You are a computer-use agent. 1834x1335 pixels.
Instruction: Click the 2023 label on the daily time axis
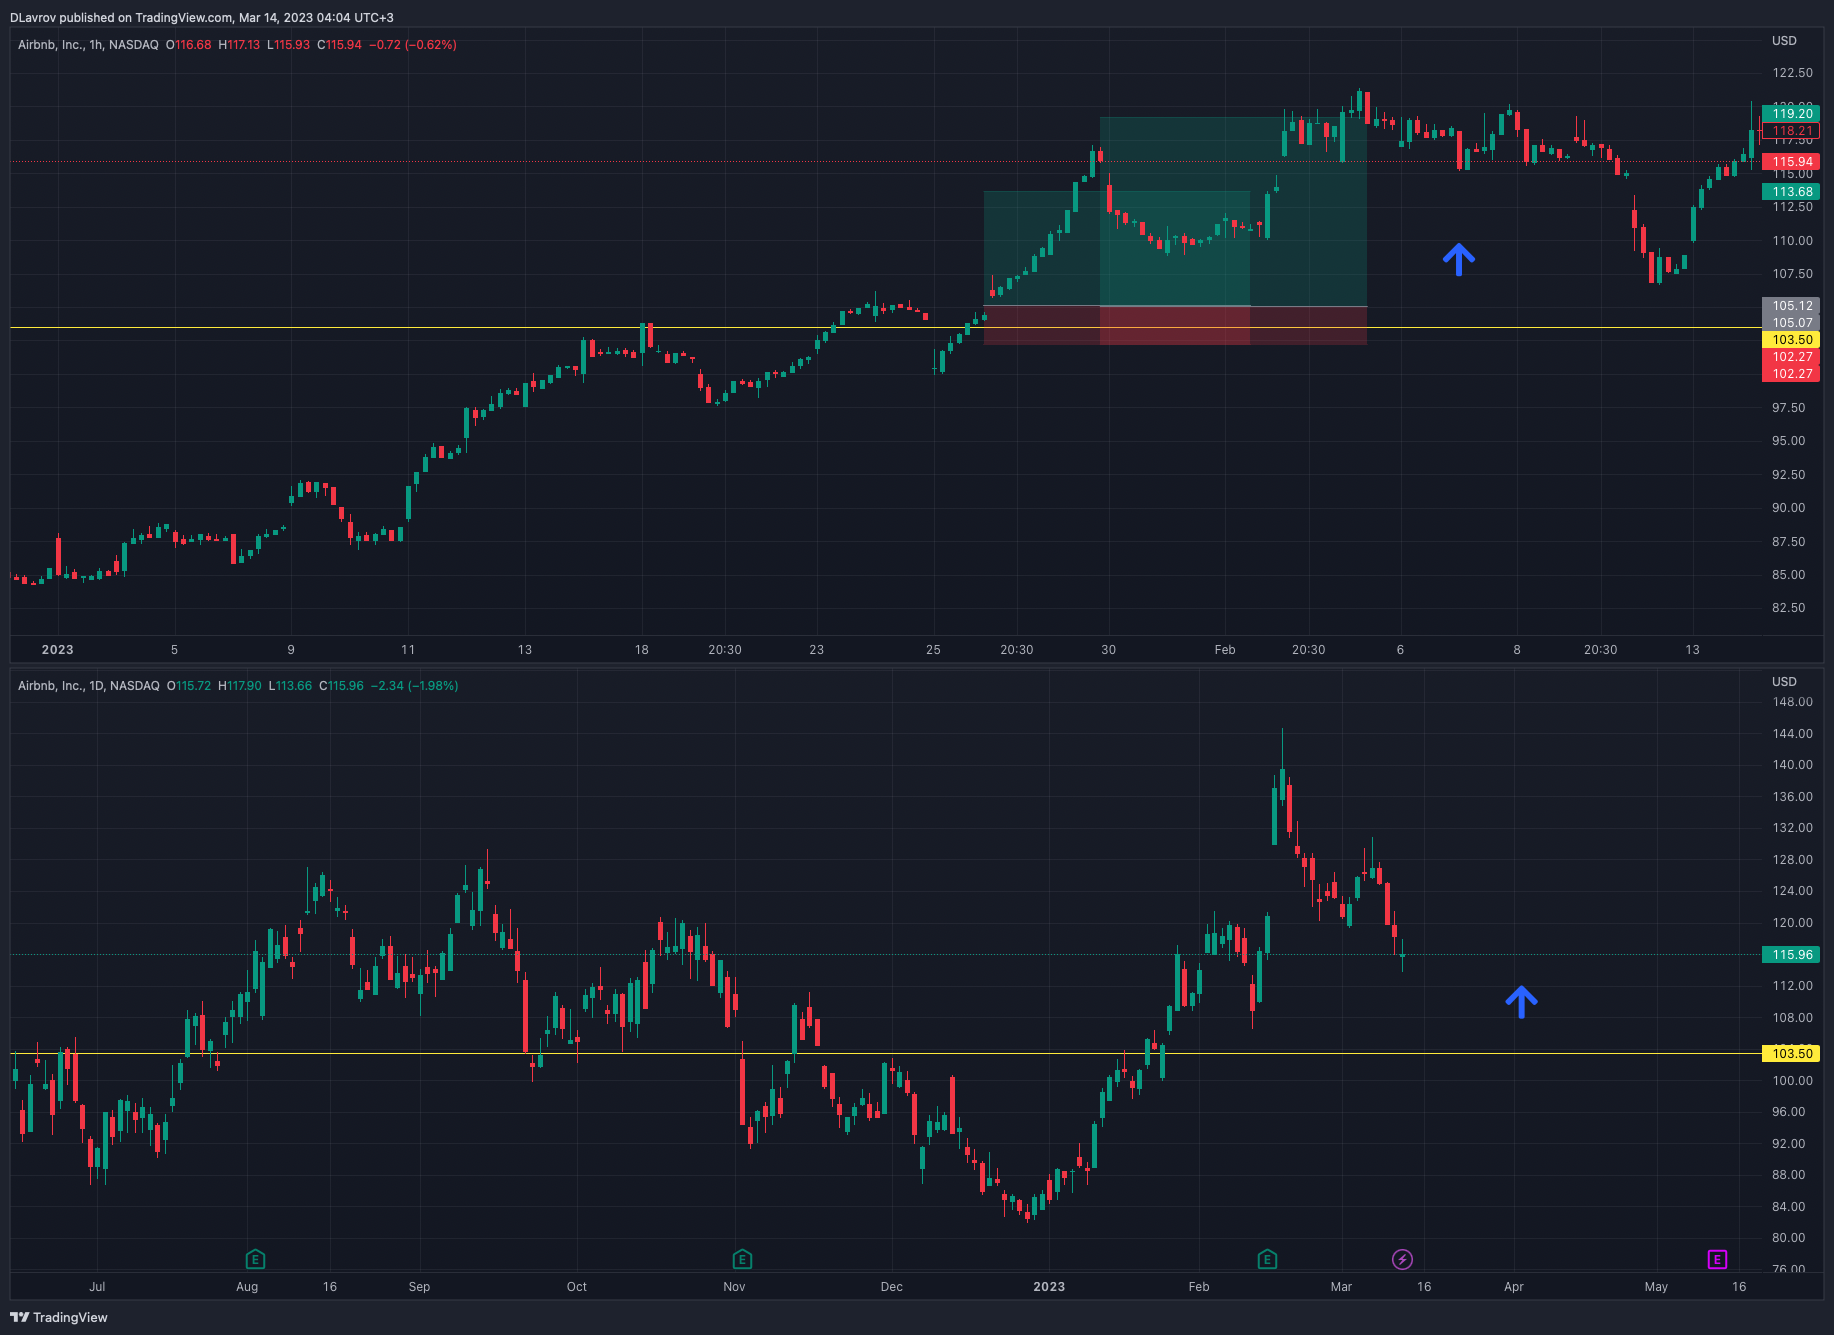click(x=1049, y=1287)
